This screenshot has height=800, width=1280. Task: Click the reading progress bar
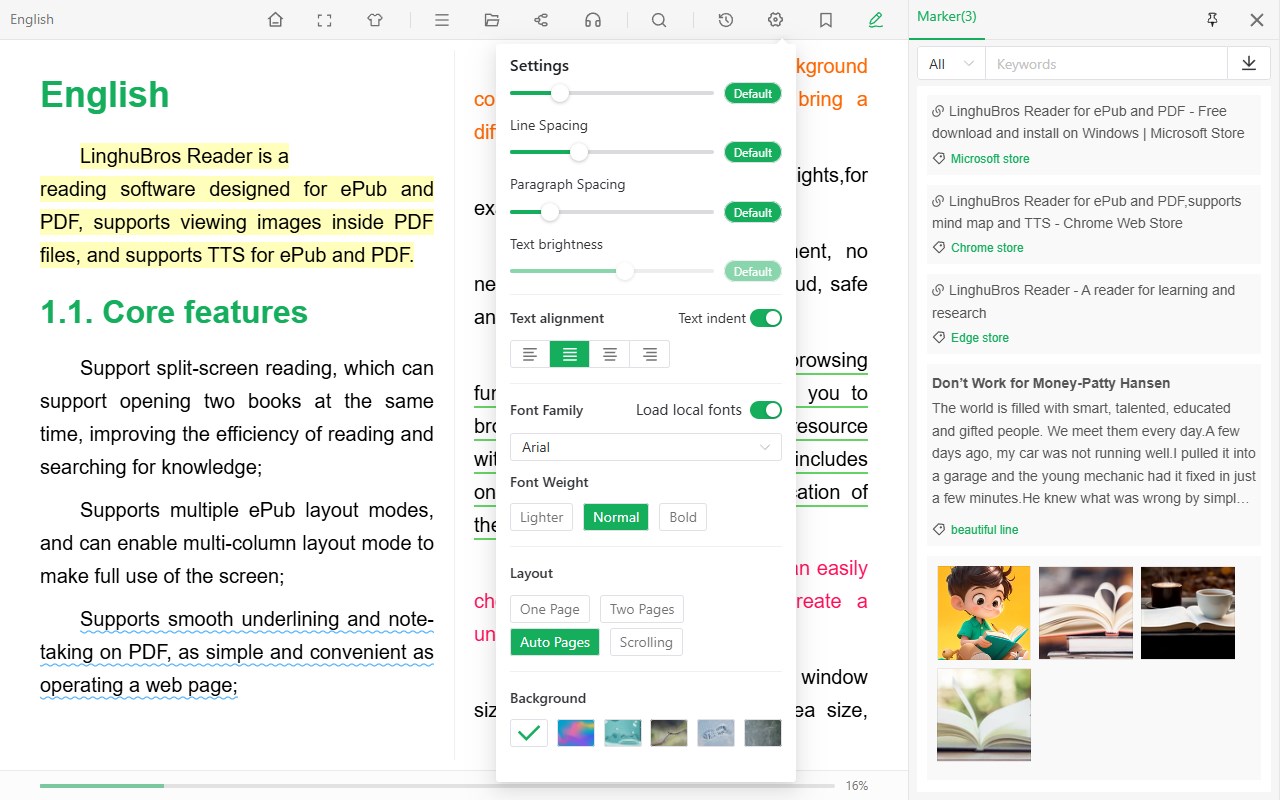pyautogui.click(x=437, y=786)
